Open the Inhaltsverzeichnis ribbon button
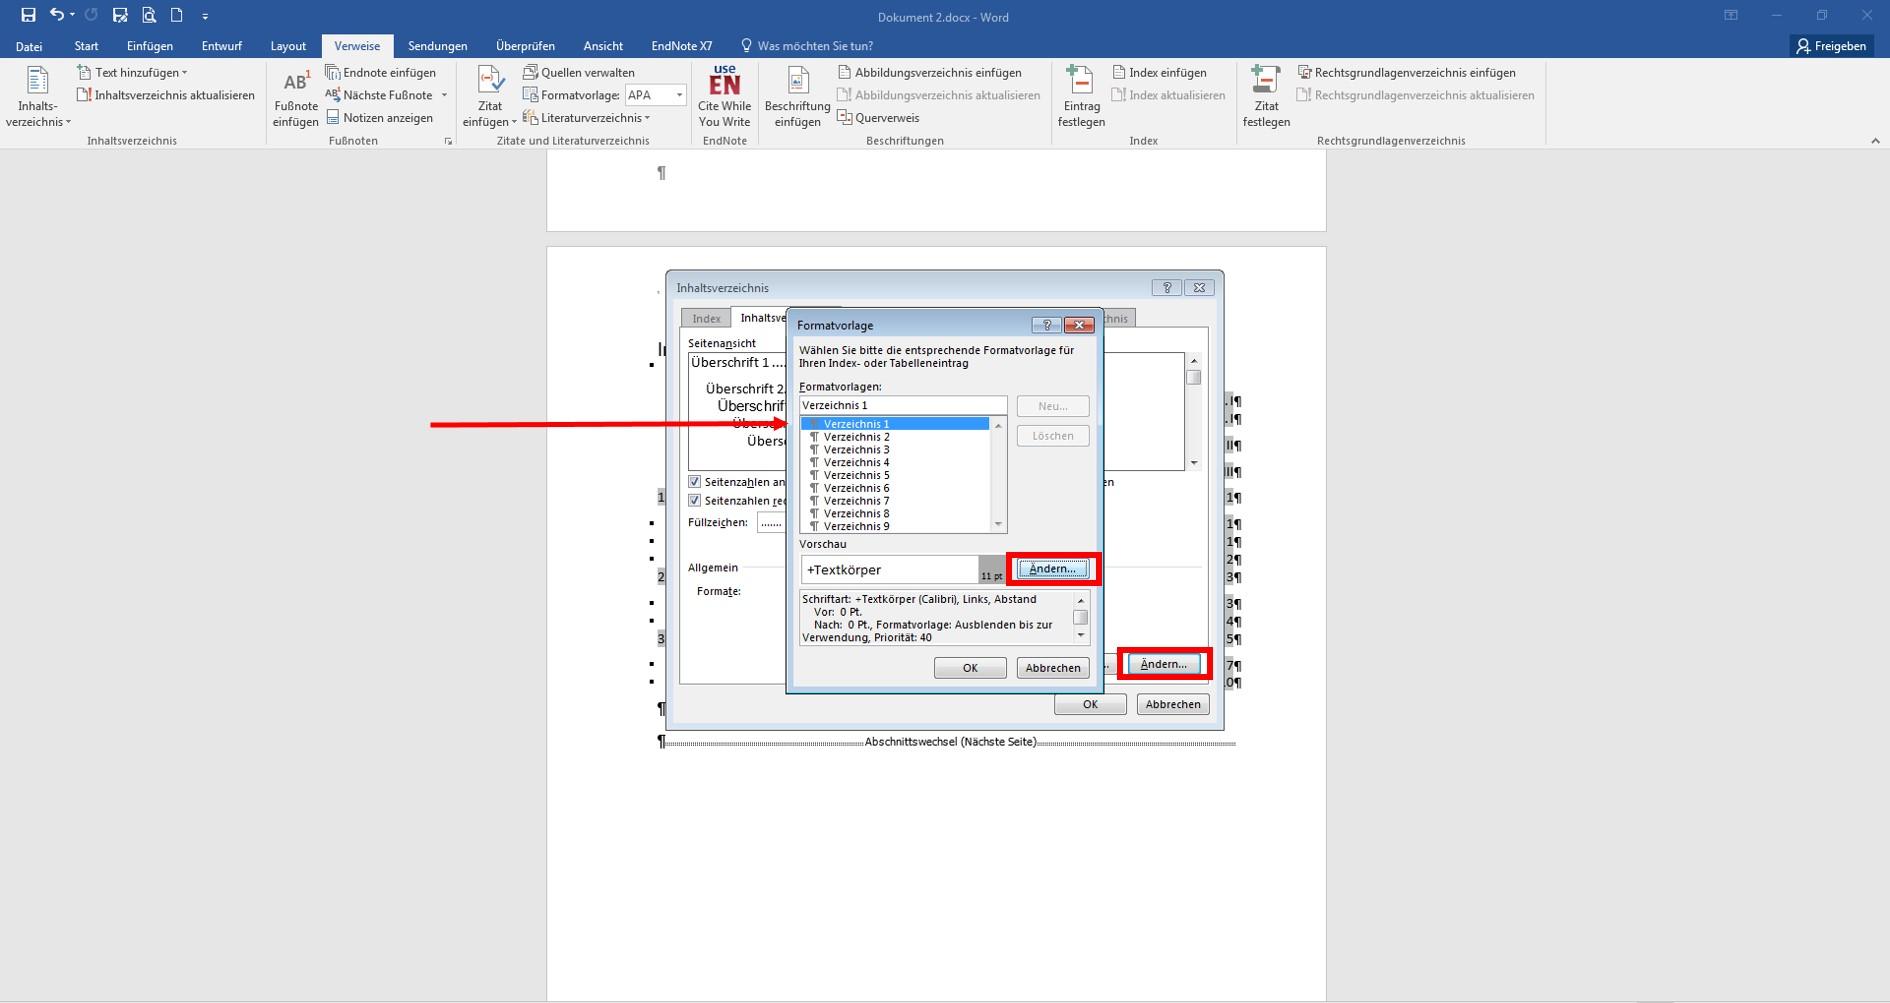Viewport: 1890px width, 1003px height. pos(38,96)
